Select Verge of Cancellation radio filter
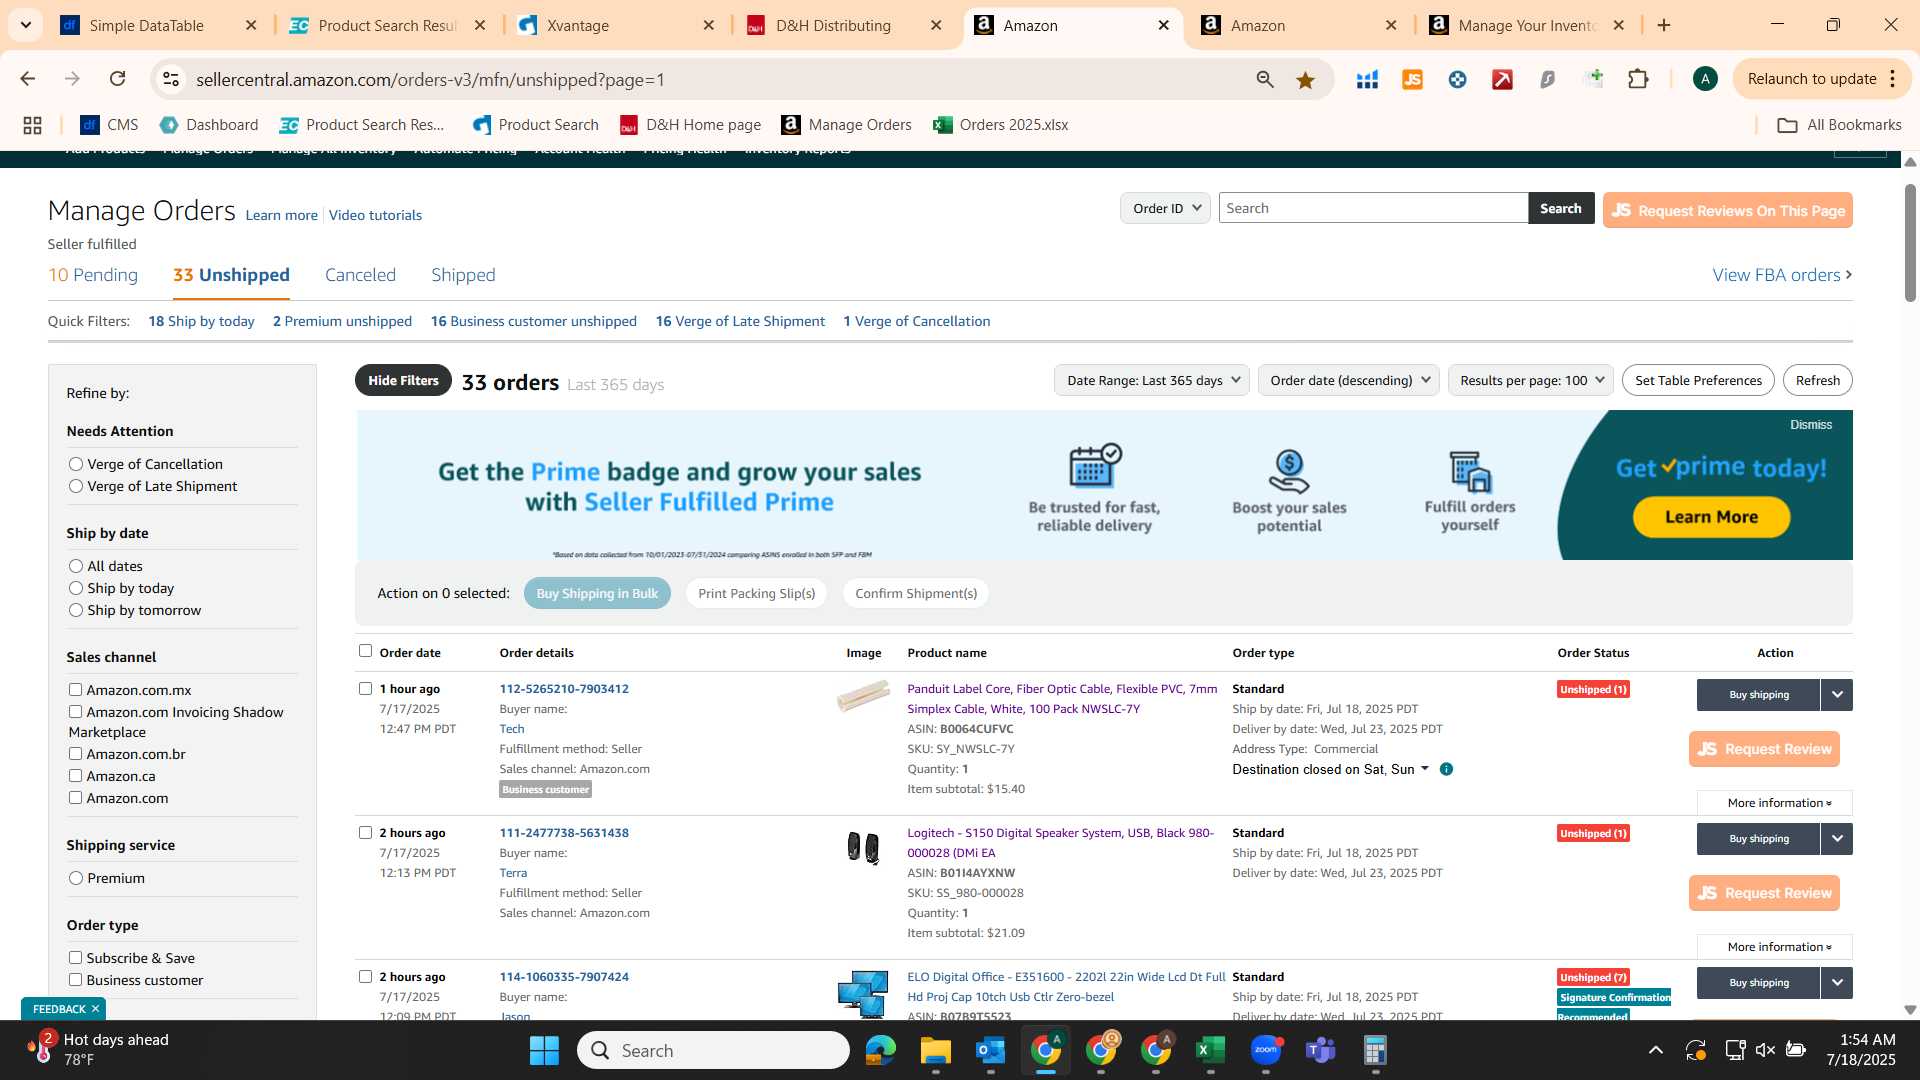Screen dimensions: 1920x1080 tap(76, 464)
